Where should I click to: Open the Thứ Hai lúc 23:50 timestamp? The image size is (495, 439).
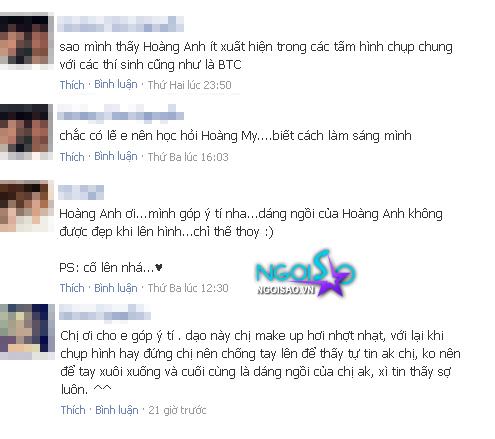click(189, 85)
